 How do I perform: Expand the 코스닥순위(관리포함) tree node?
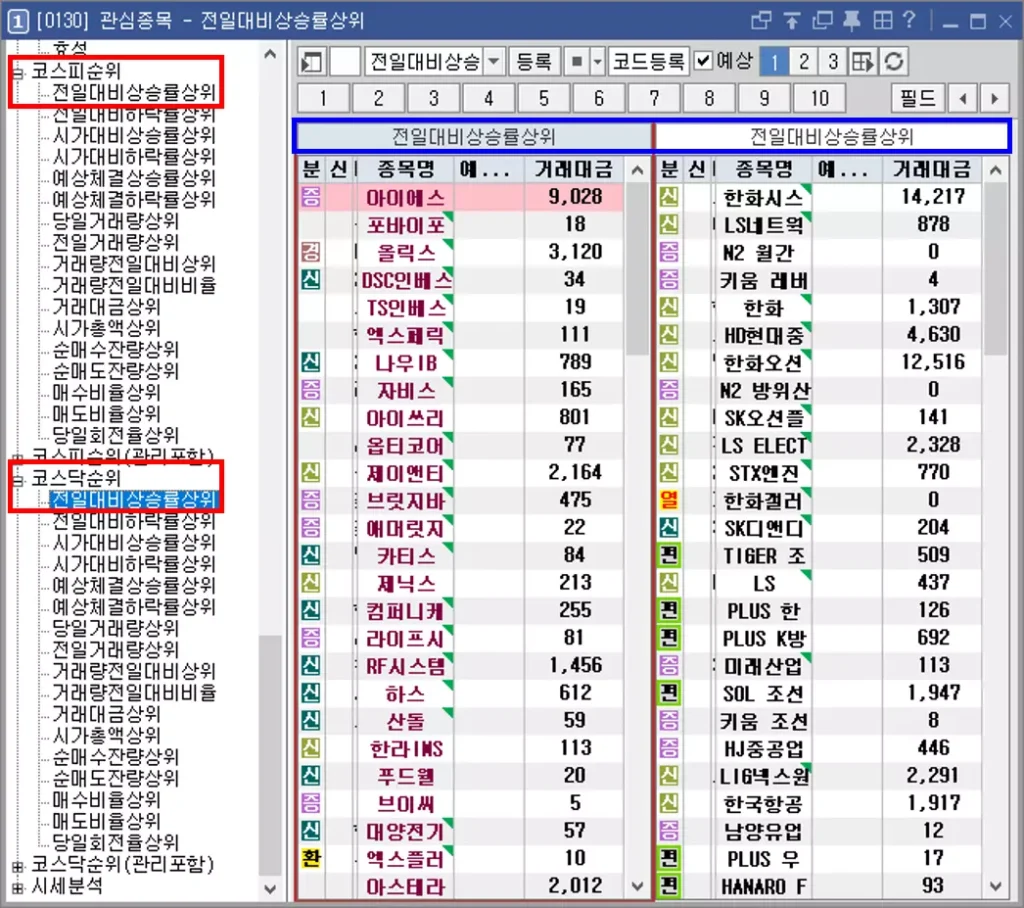tap(18, 866)
